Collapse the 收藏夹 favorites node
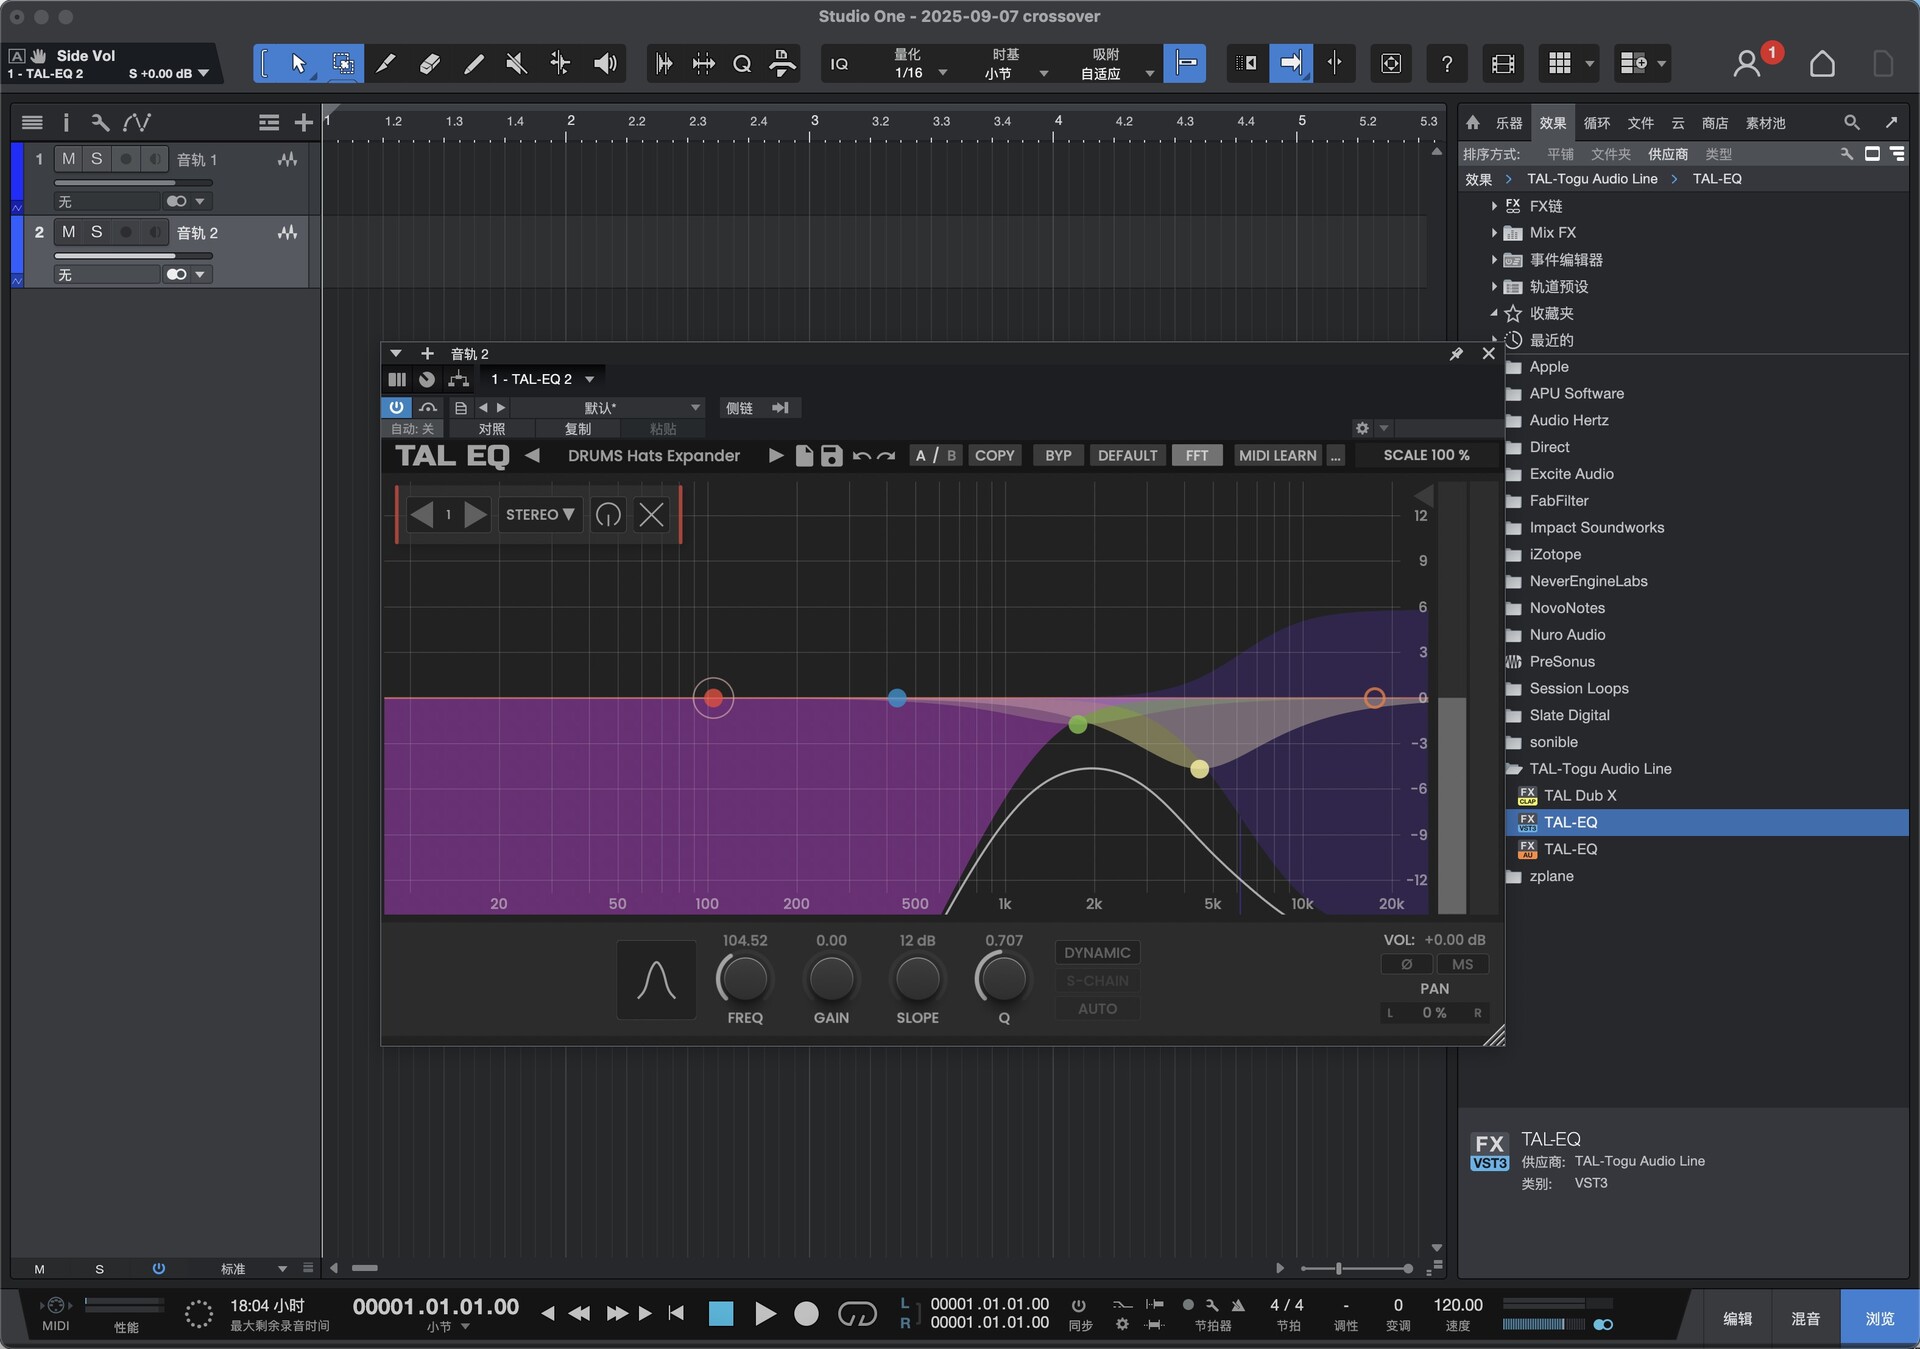 pyautogui.click(x=1494, y=313)
